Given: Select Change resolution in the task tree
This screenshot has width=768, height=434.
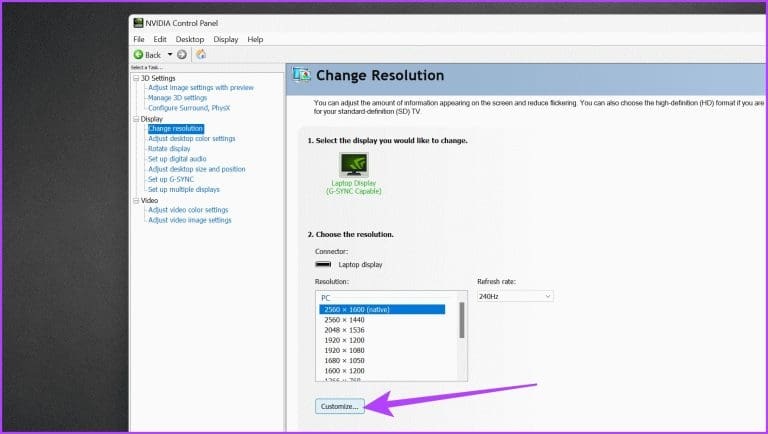Looking at the screenshot, I should click(176, 128).
